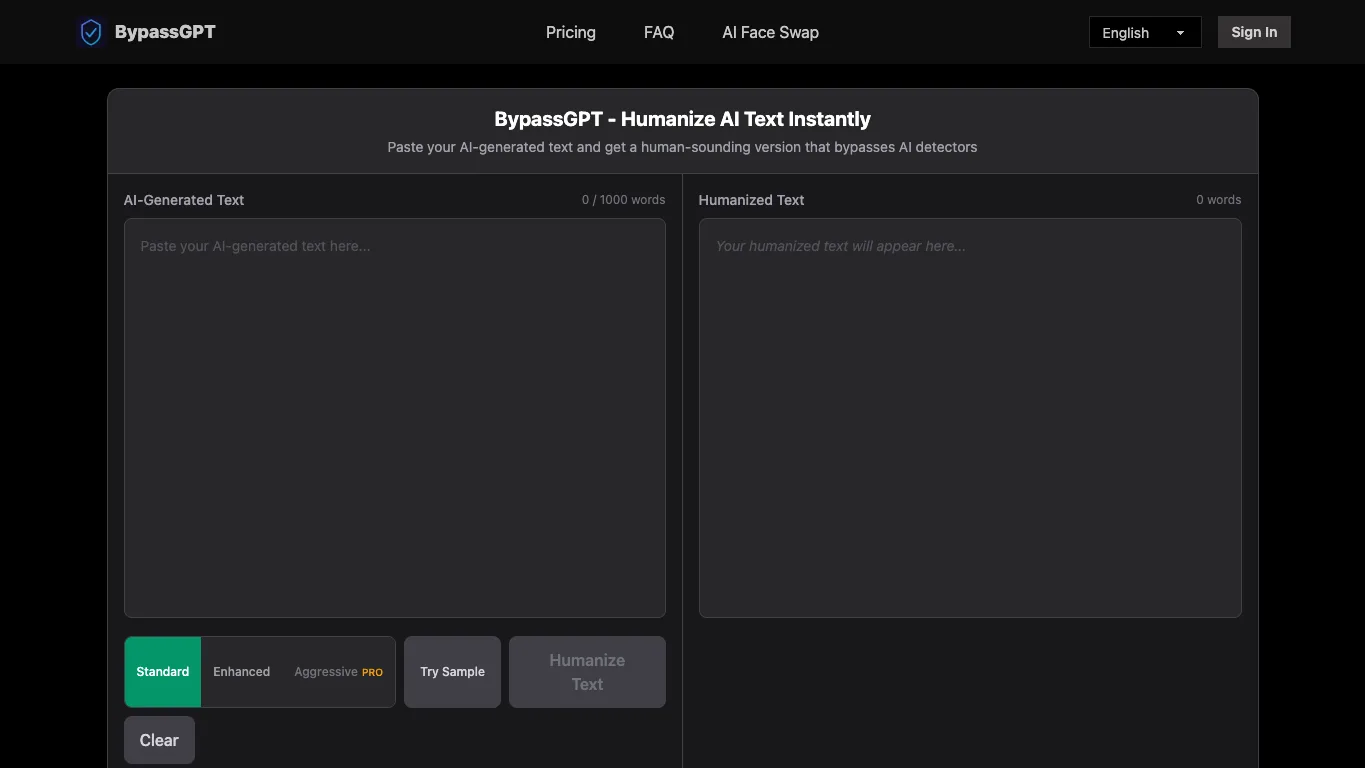Click the Try Sample button

pos(452,672)
